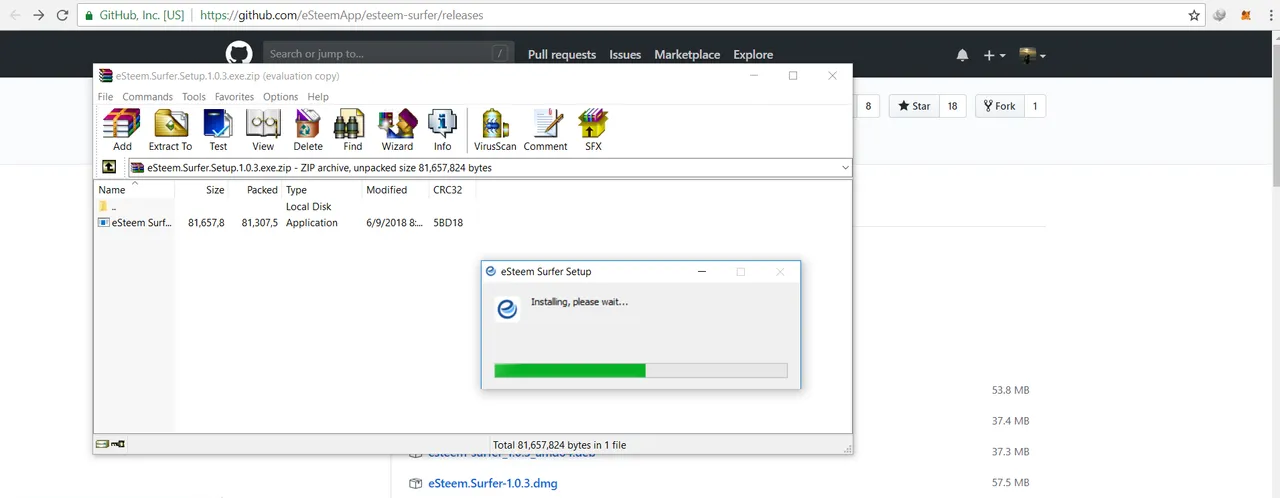
Task: Click the Explore link on GitHub
Action: (753, 55)
